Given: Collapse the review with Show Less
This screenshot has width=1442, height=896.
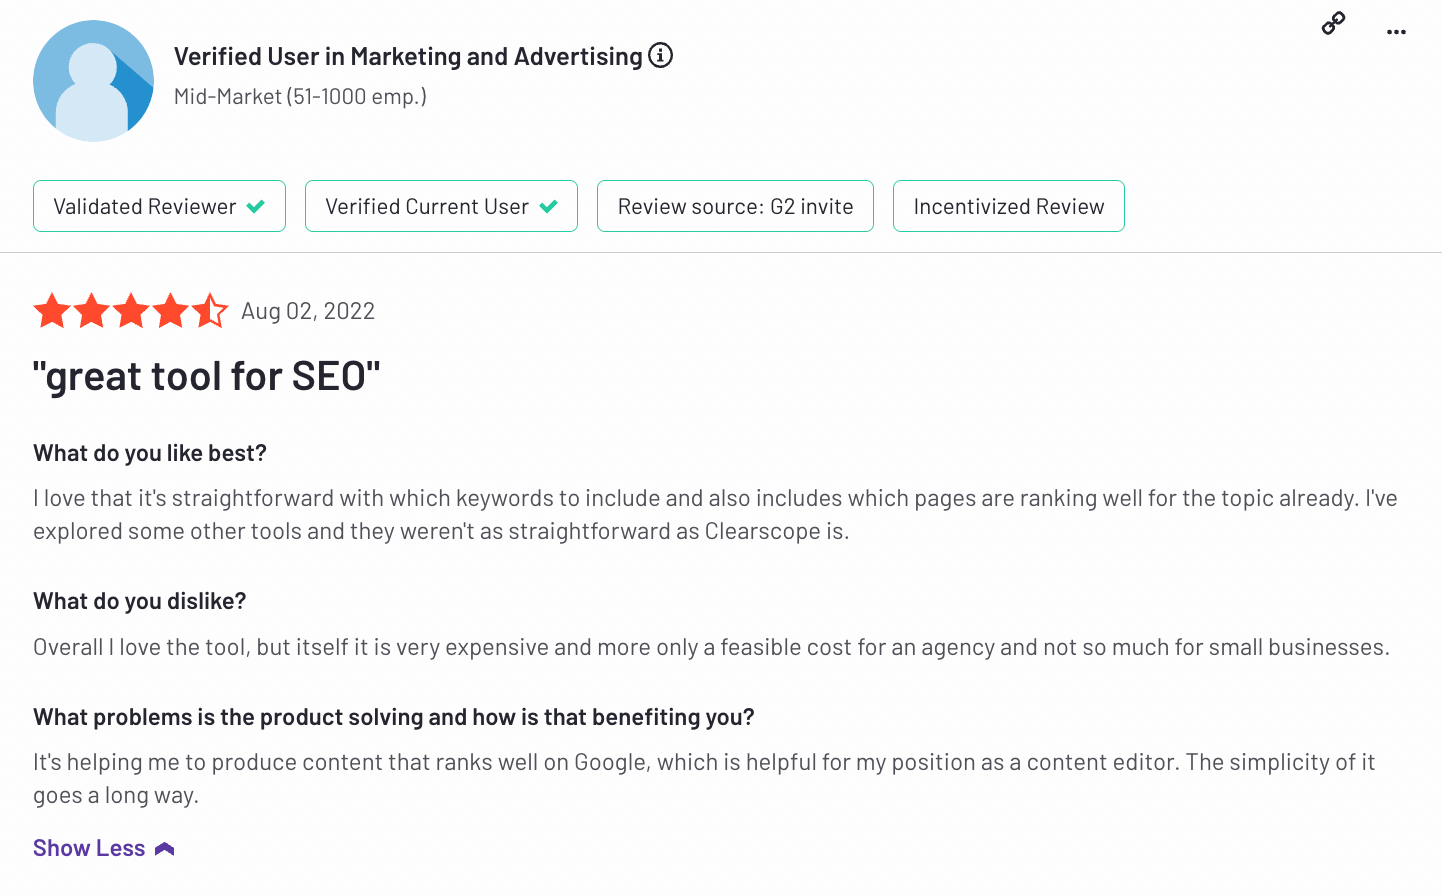Looking at the screenshot, I should [x=89, y=848].
